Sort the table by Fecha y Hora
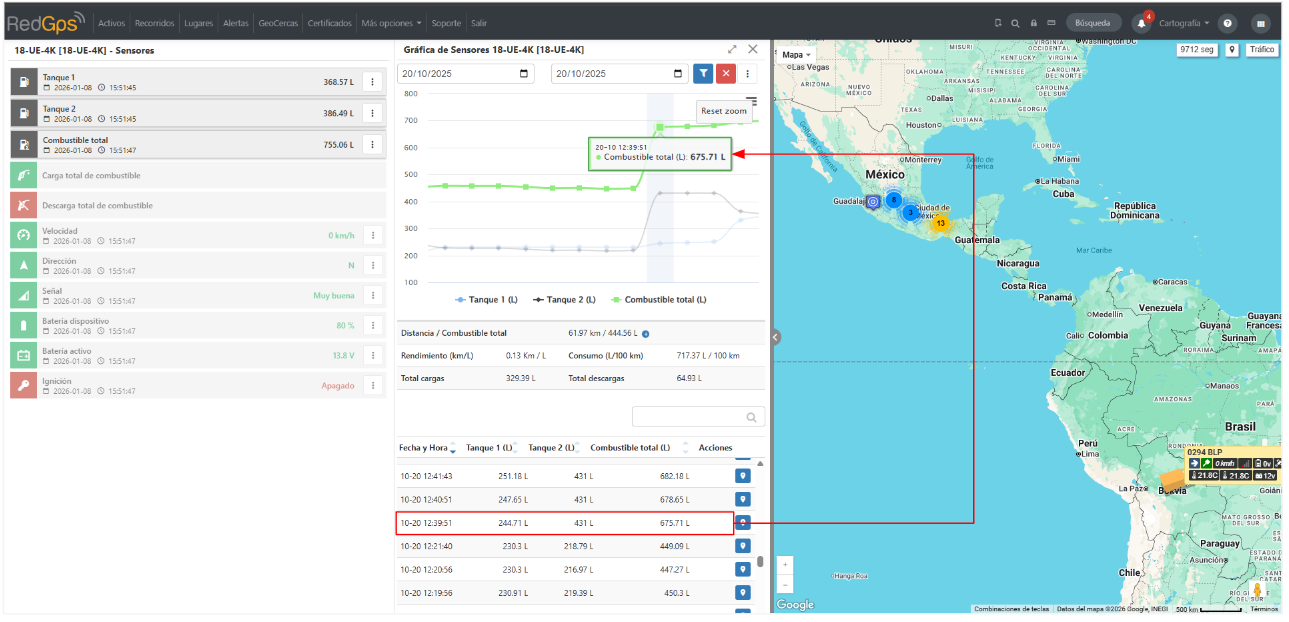Viewport: 1289px width, 622px height. [427, 447]
